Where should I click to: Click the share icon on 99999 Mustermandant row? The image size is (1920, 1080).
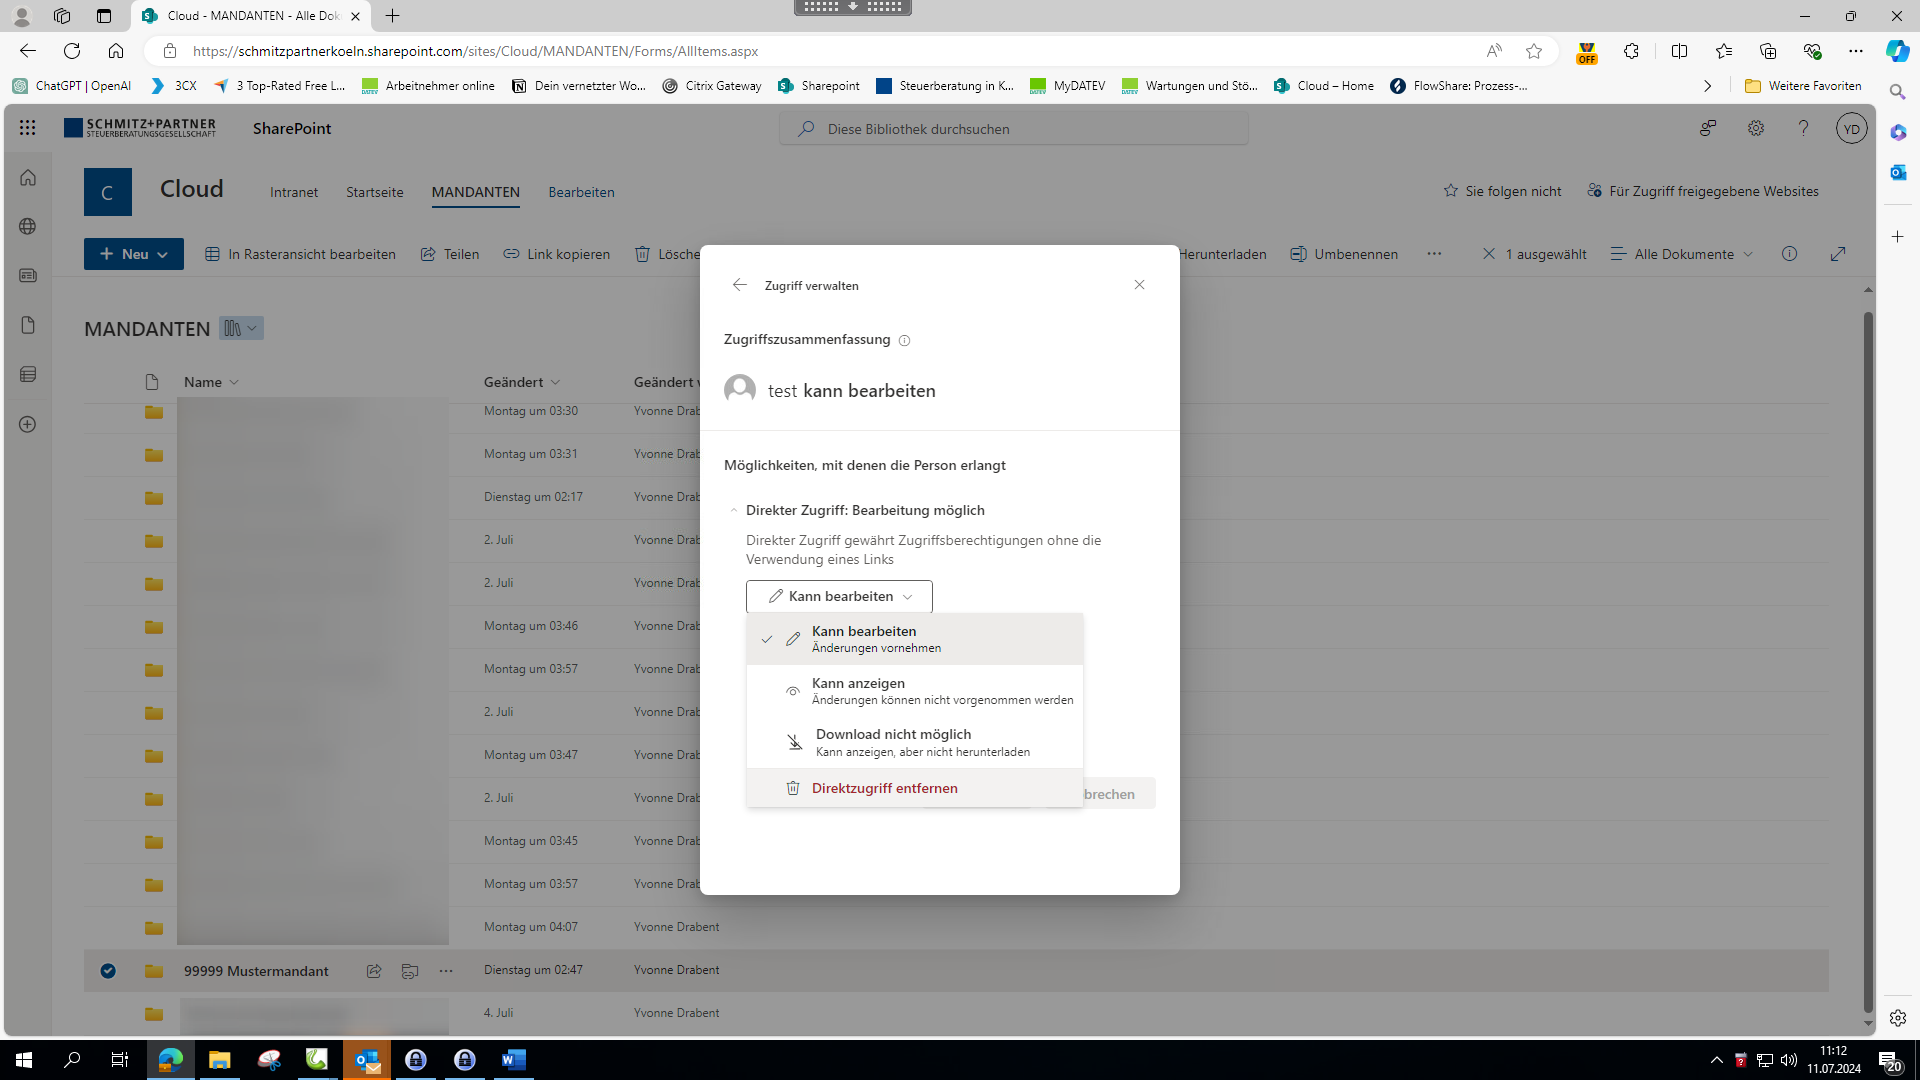[x=374, y=971]
